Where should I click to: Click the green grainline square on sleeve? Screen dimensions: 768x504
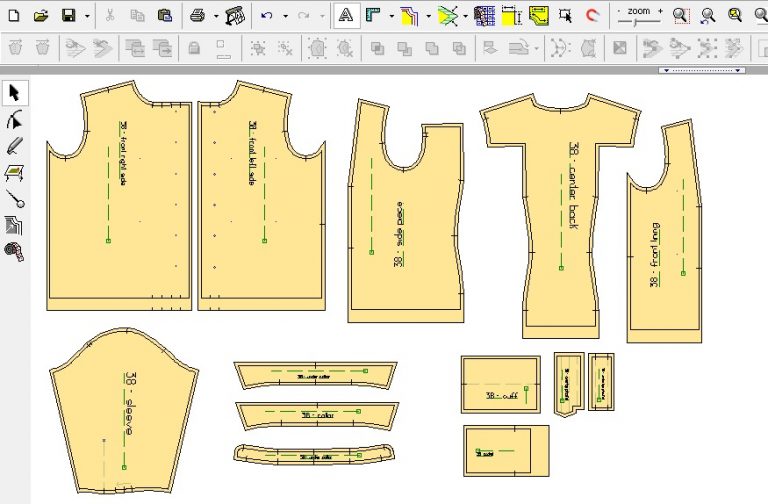point(124,467)
